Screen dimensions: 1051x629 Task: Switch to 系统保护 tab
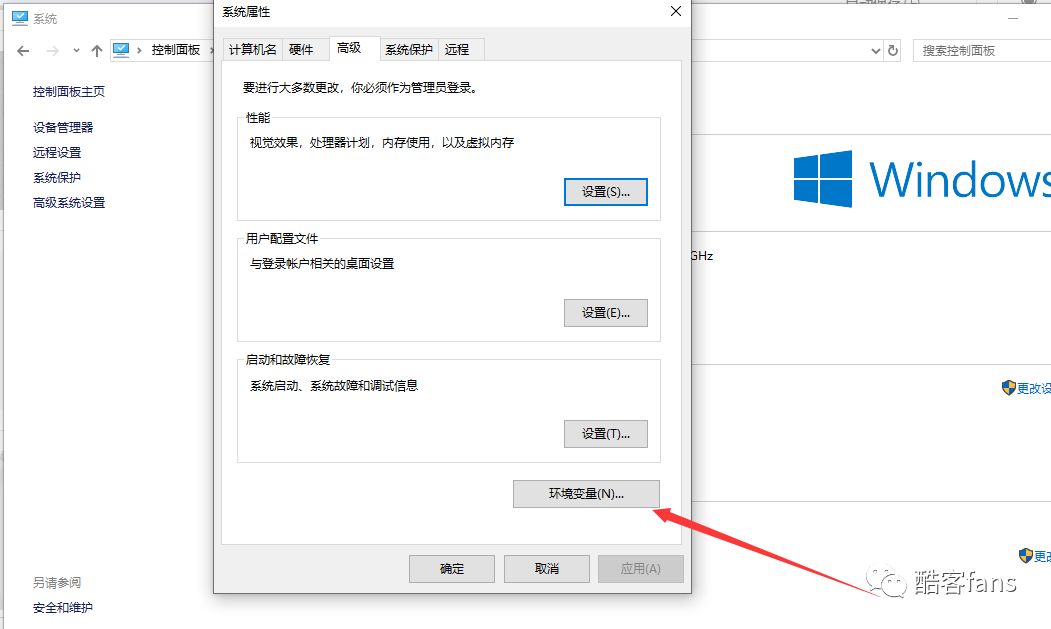409,50
